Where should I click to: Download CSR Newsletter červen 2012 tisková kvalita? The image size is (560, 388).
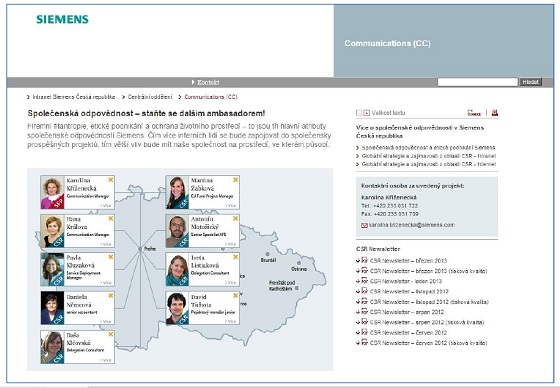429,343
